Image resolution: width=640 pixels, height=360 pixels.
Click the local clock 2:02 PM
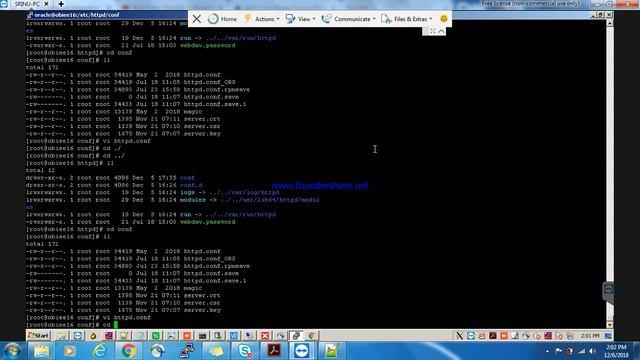(616, 351)
